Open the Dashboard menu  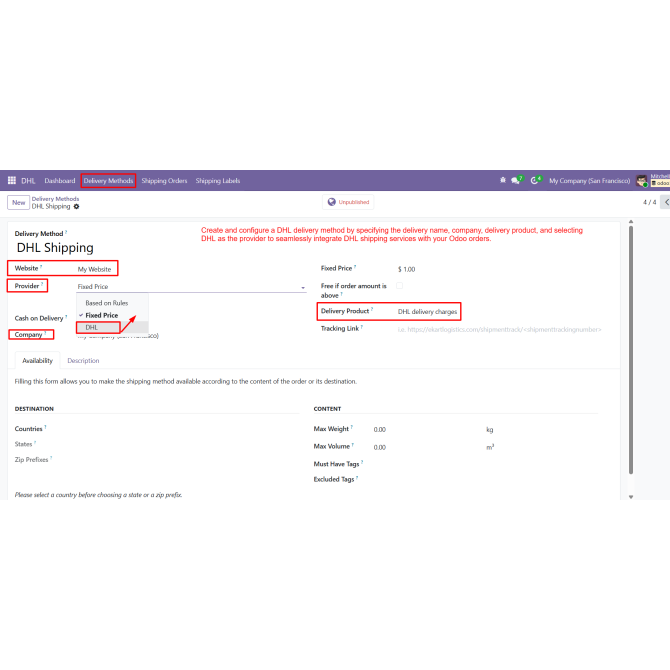tap(60, 181)
